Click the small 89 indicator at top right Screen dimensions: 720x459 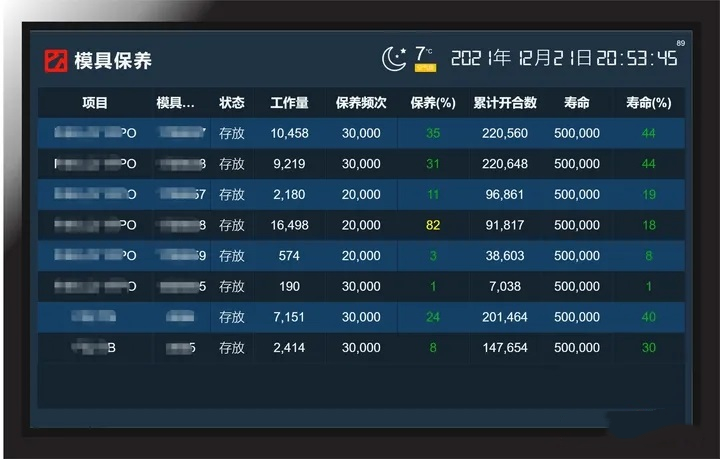pyautogui.click(x=681, y=43)
